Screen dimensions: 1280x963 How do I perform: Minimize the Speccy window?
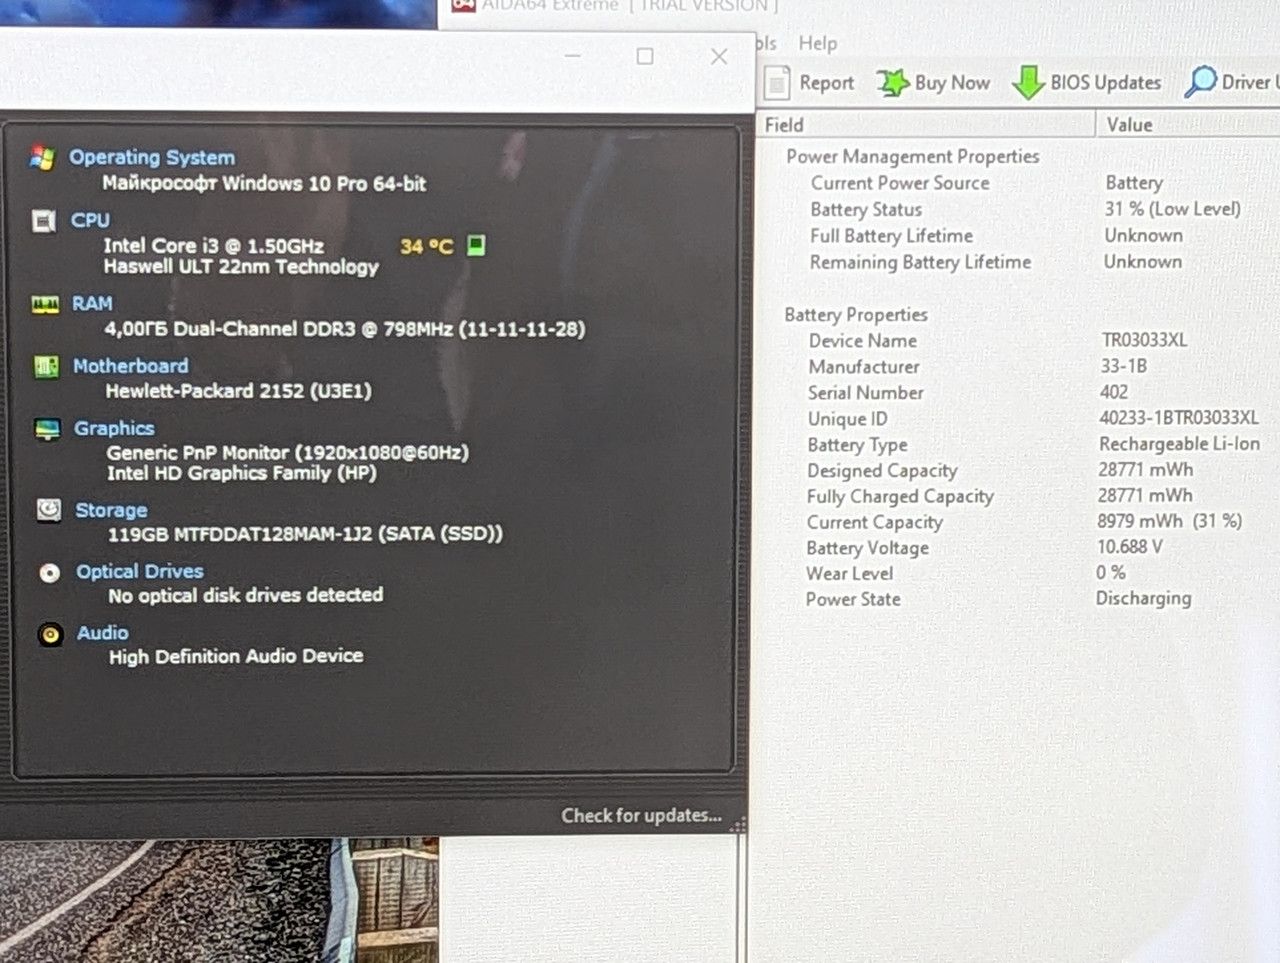pos(573,56)
